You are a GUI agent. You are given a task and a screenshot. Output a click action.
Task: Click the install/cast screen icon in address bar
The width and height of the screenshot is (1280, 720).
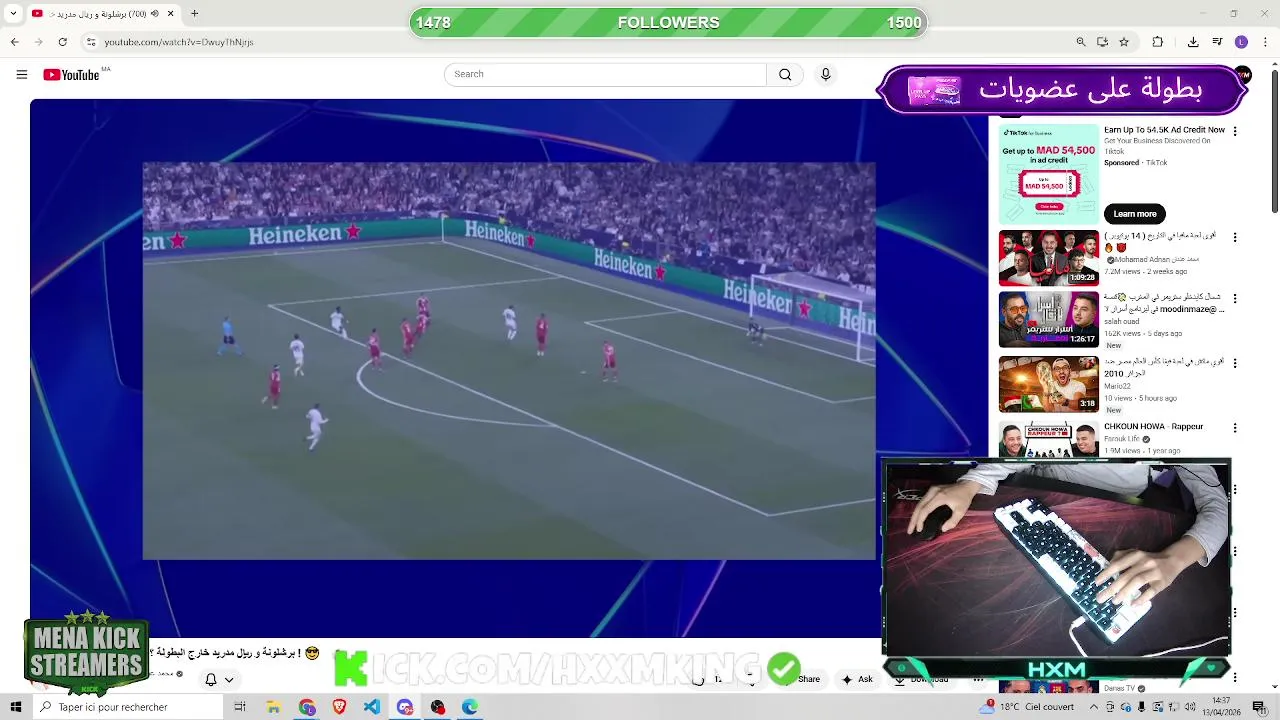1102,42
